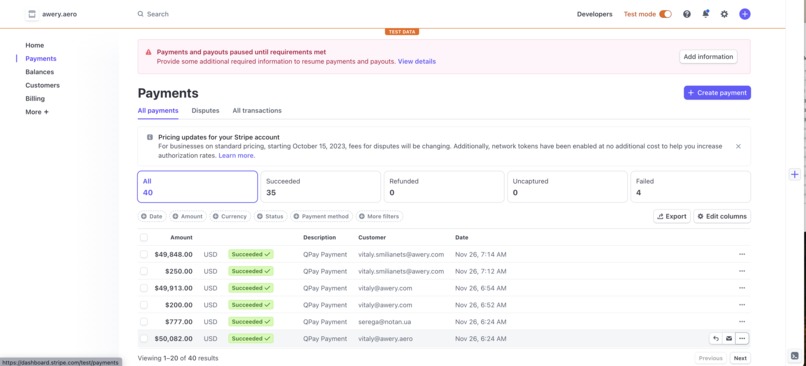Click the Date column header
Image resolution: width=806 pixels, height=366 pixels.
462,237
